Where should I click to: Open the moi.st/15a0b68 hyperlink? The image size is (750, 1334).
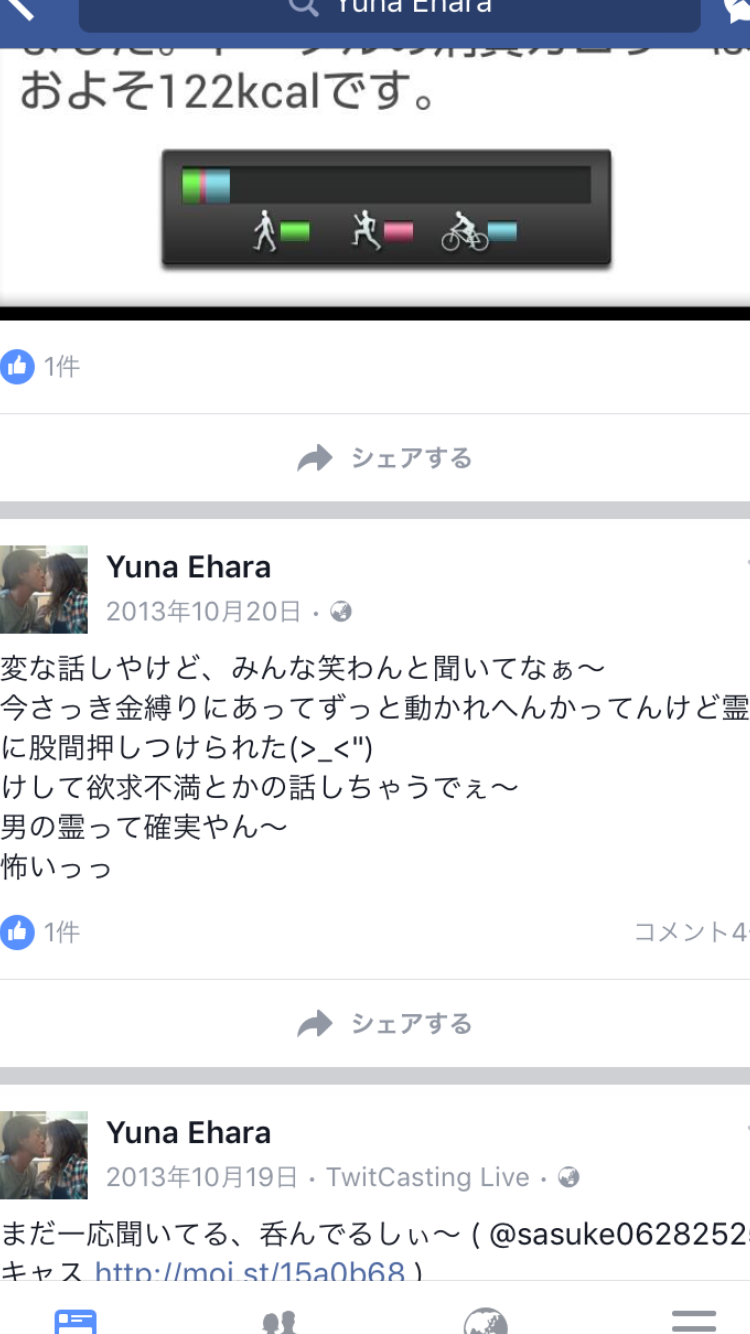coord(250,1272)
